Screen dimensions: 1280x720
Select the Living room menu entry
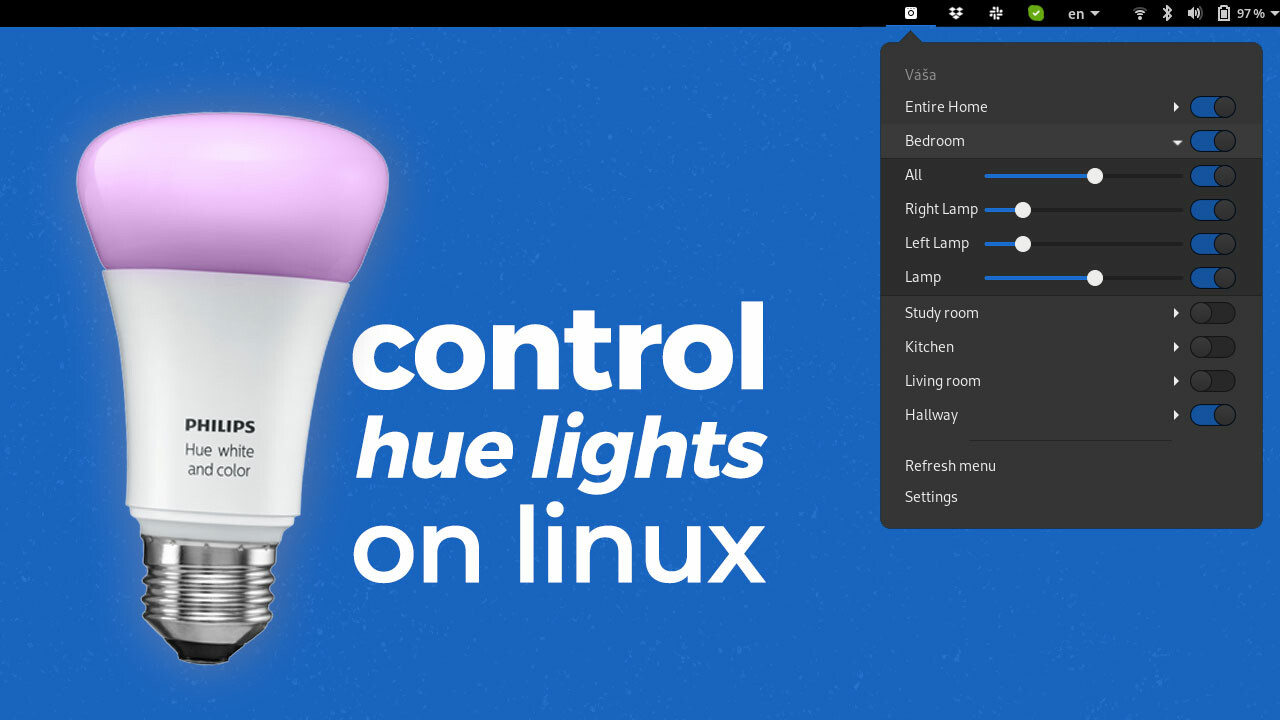pyautogui.click(x=1071, y=381)
